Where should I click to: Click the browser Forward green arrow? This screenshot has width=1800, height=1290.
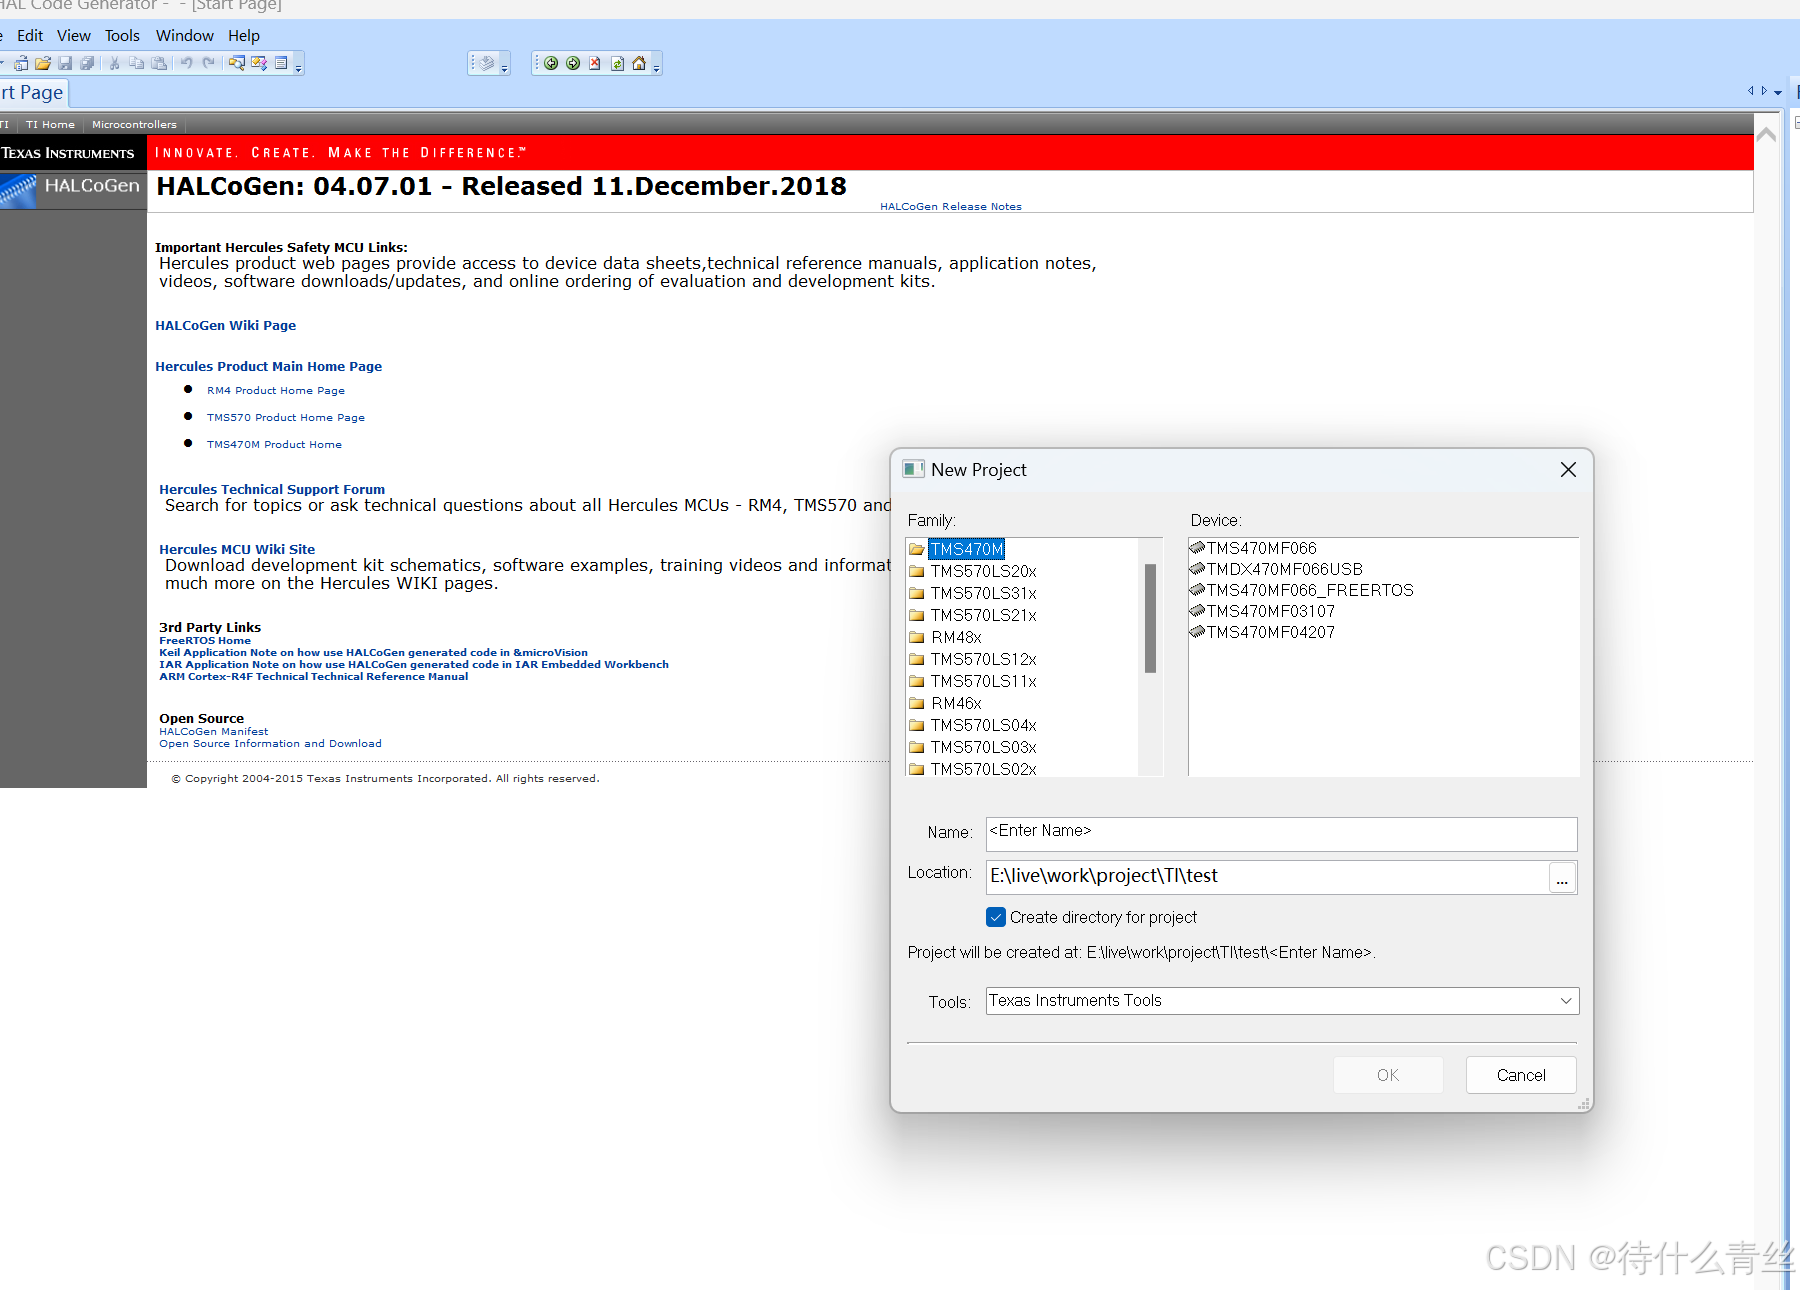tap(573, 63)
